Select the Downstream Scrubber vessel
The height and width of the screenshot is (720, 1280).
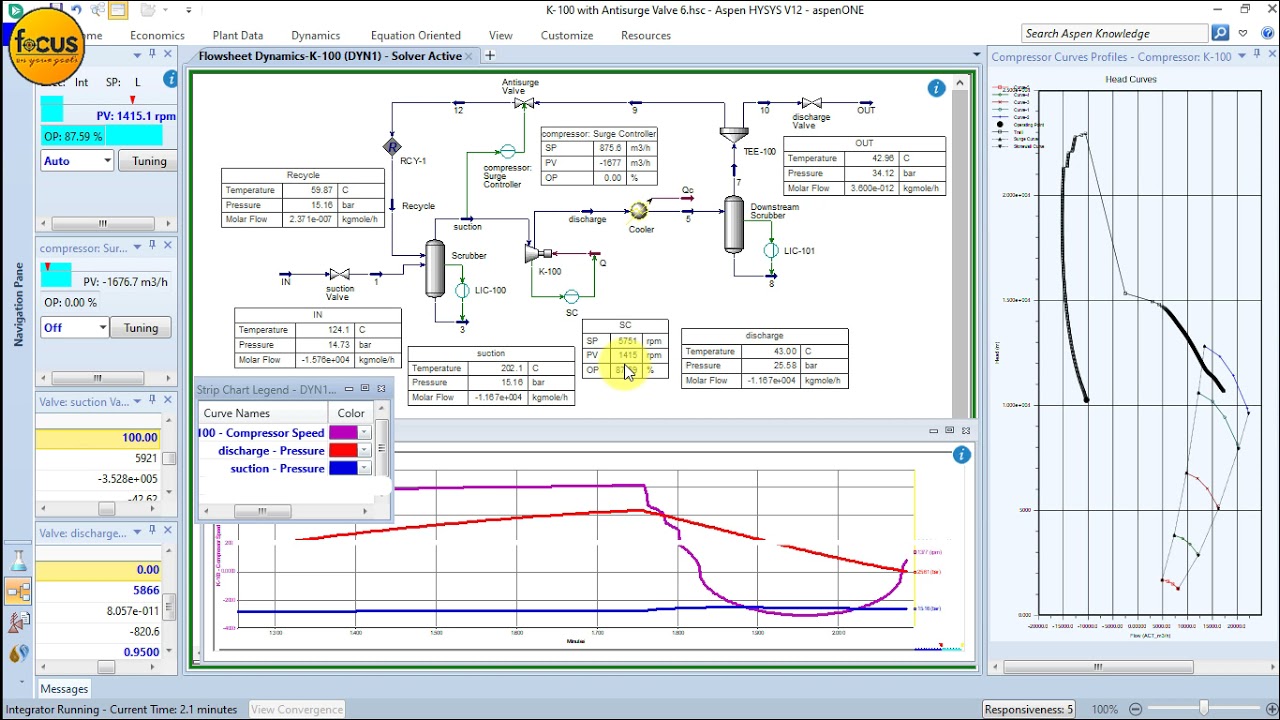coord(734,224)
